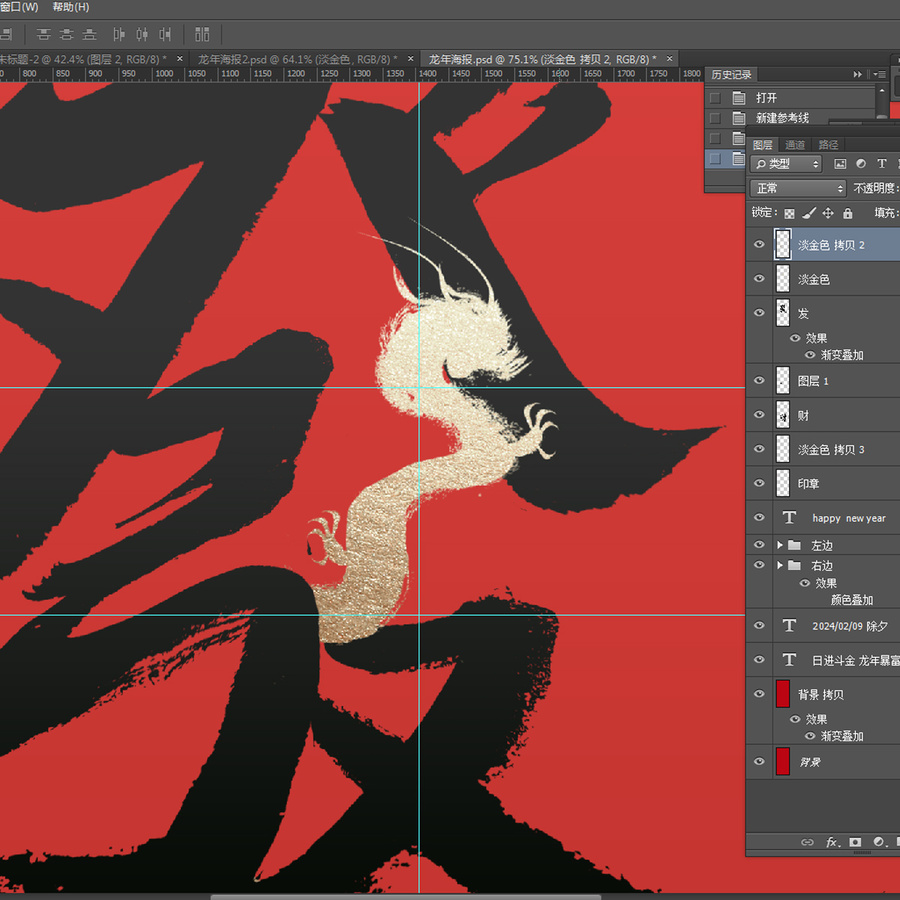The image size is (900, 900).
Task: Align vertical centers of selected layers
Action: tap(67, 34)
